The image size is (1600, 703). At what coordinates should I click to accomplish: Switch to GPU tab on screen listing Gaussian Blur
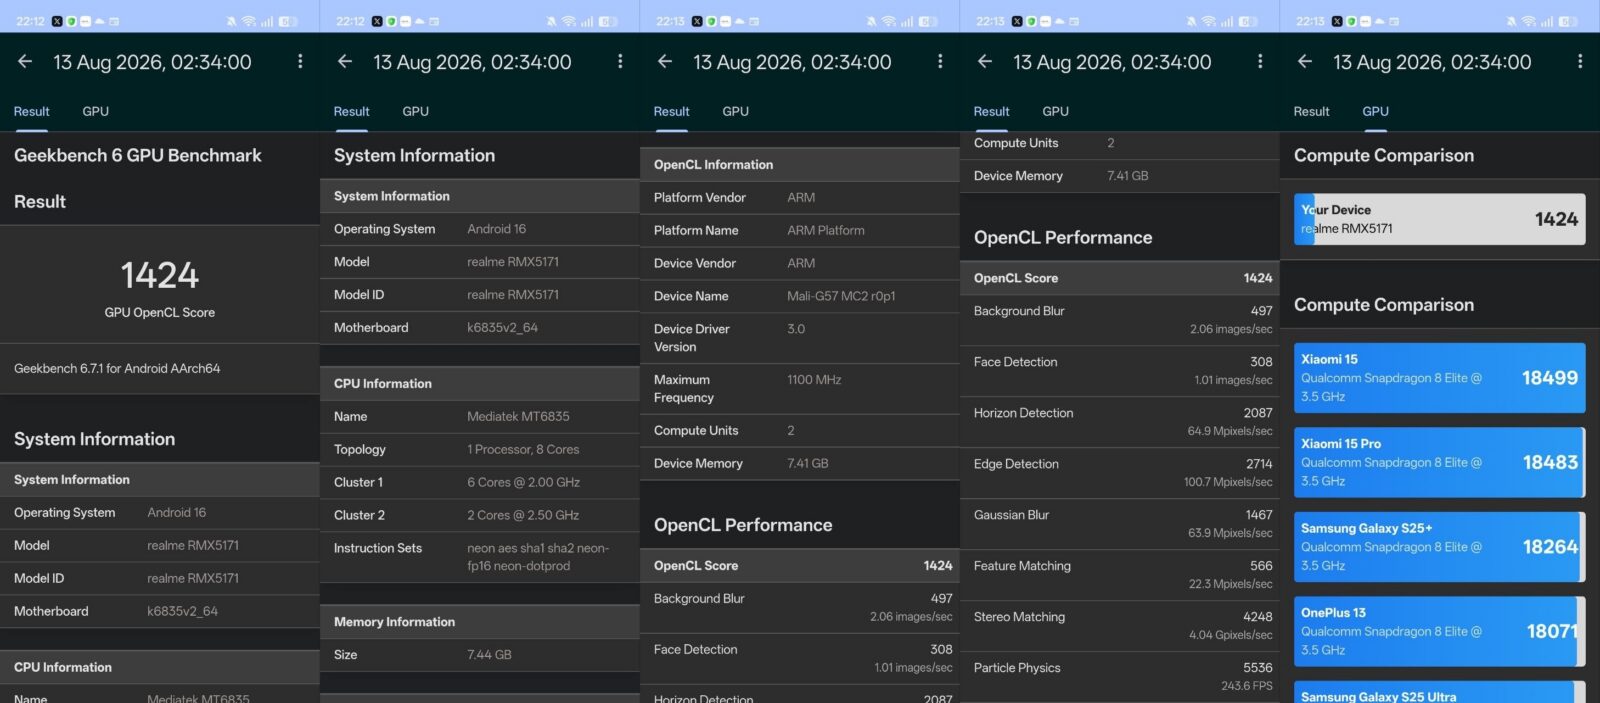pos(1056,111)
